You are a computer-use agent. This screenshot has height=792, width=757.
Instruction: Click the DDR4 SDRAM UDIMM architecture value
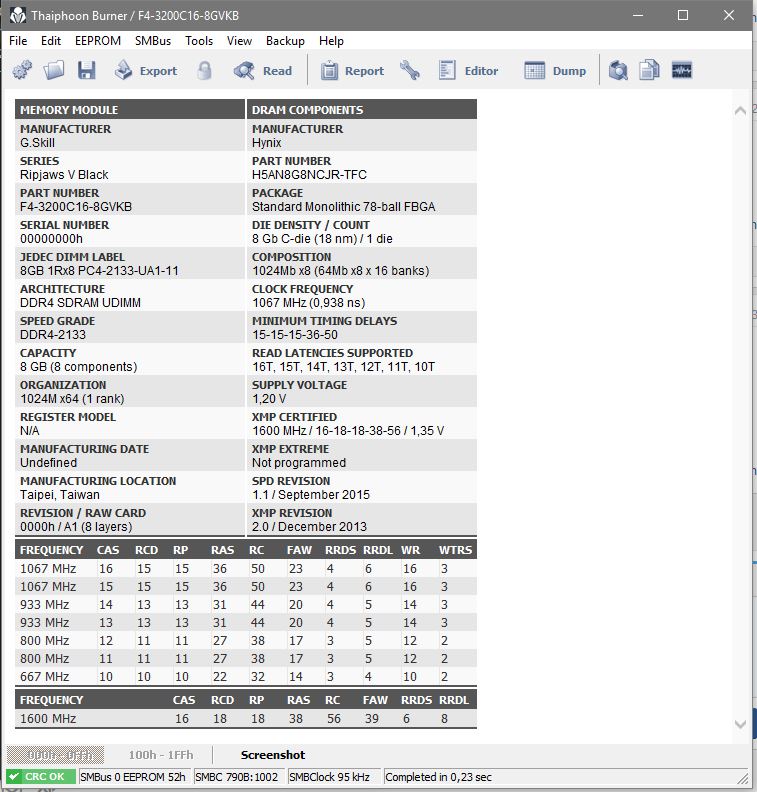(80, 303)
